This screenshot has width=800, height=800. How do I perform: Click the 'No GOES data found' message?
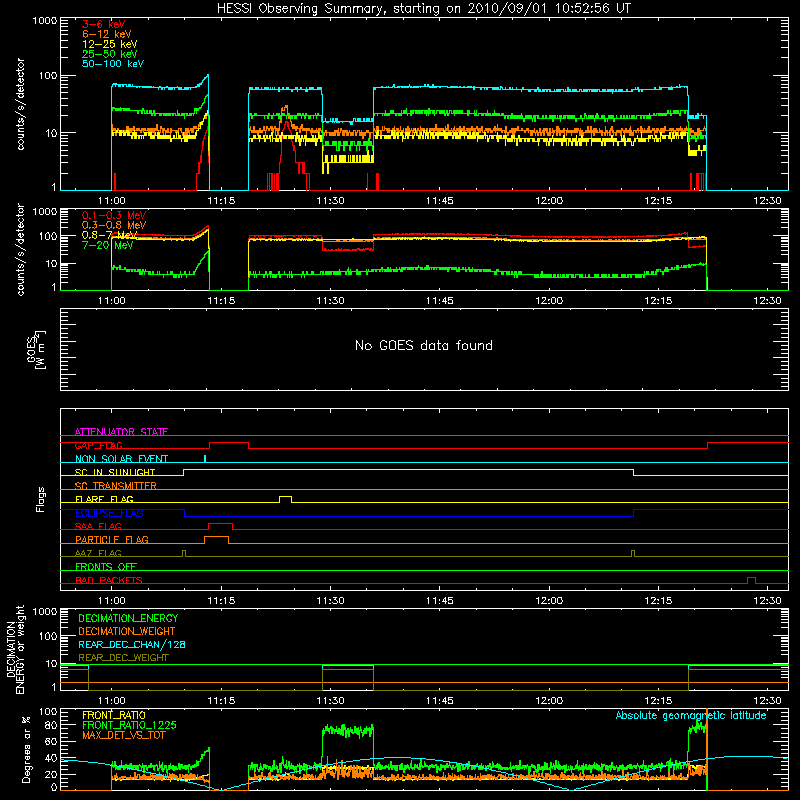coord(424,345)
